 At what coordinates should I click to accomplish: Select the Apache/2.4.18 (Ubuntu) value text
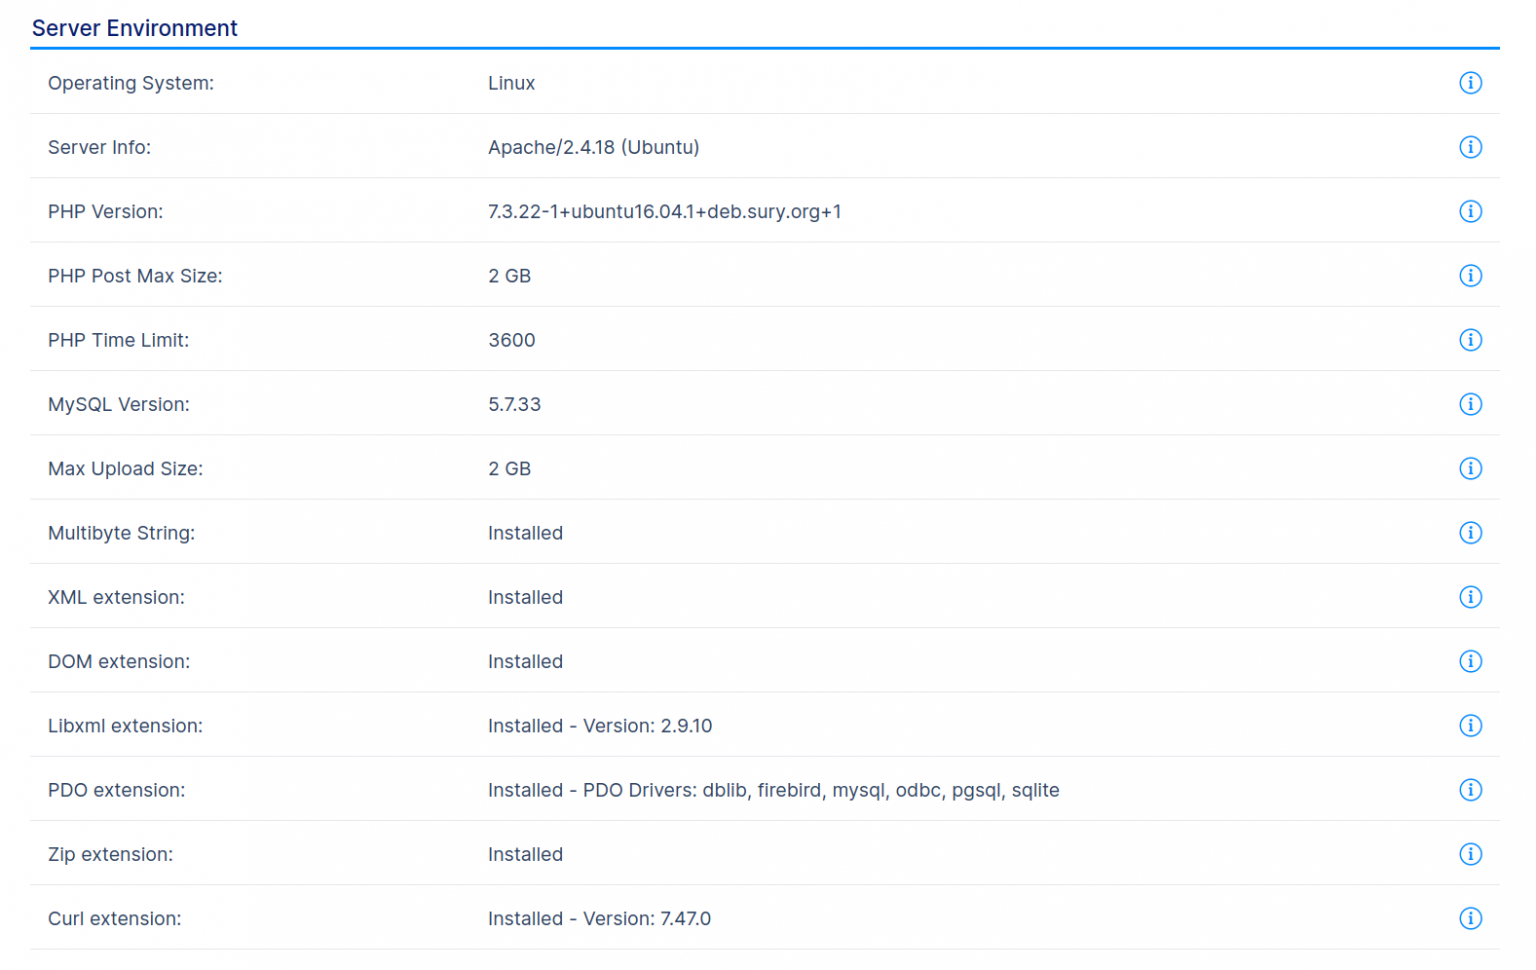pos(594,147)
